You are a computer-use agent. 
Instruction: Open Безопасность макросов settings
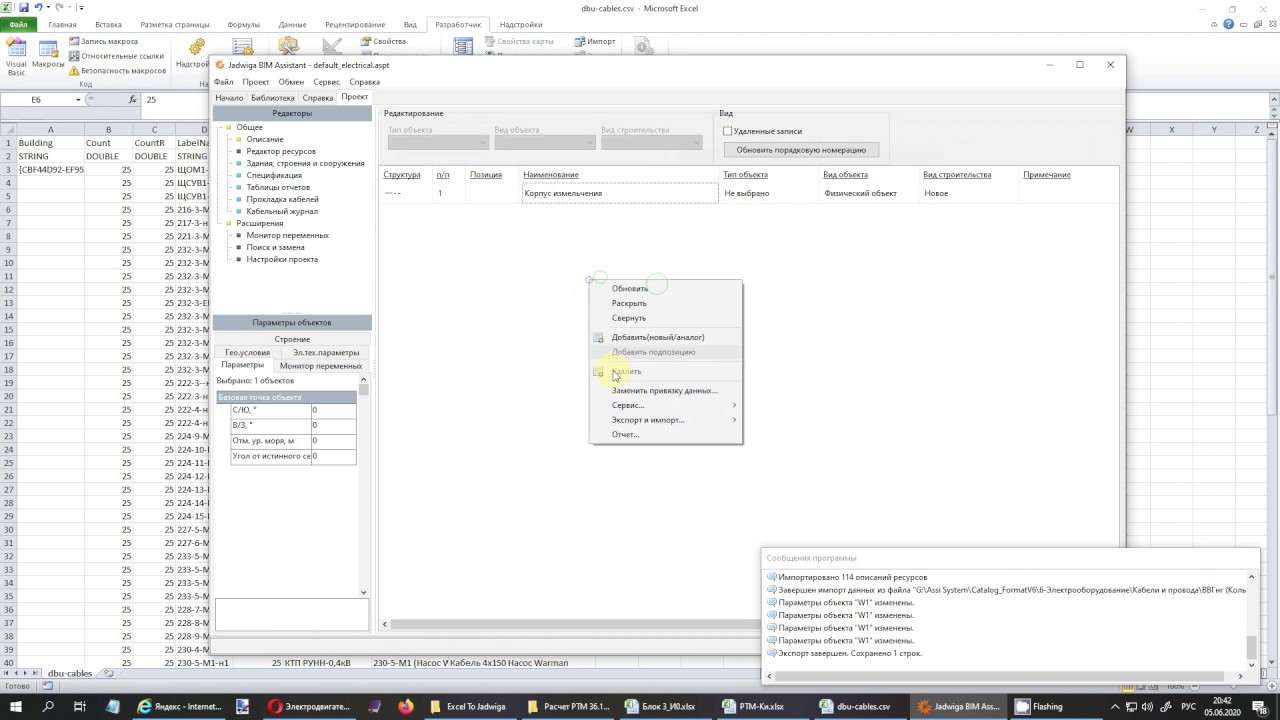pyautogui.click(x=117, y=71)
